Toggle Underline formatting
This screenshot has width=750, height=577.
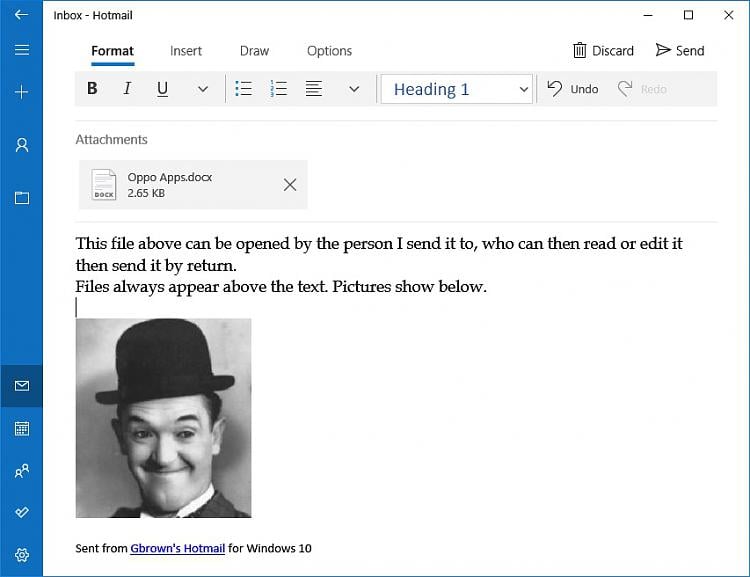162,89
